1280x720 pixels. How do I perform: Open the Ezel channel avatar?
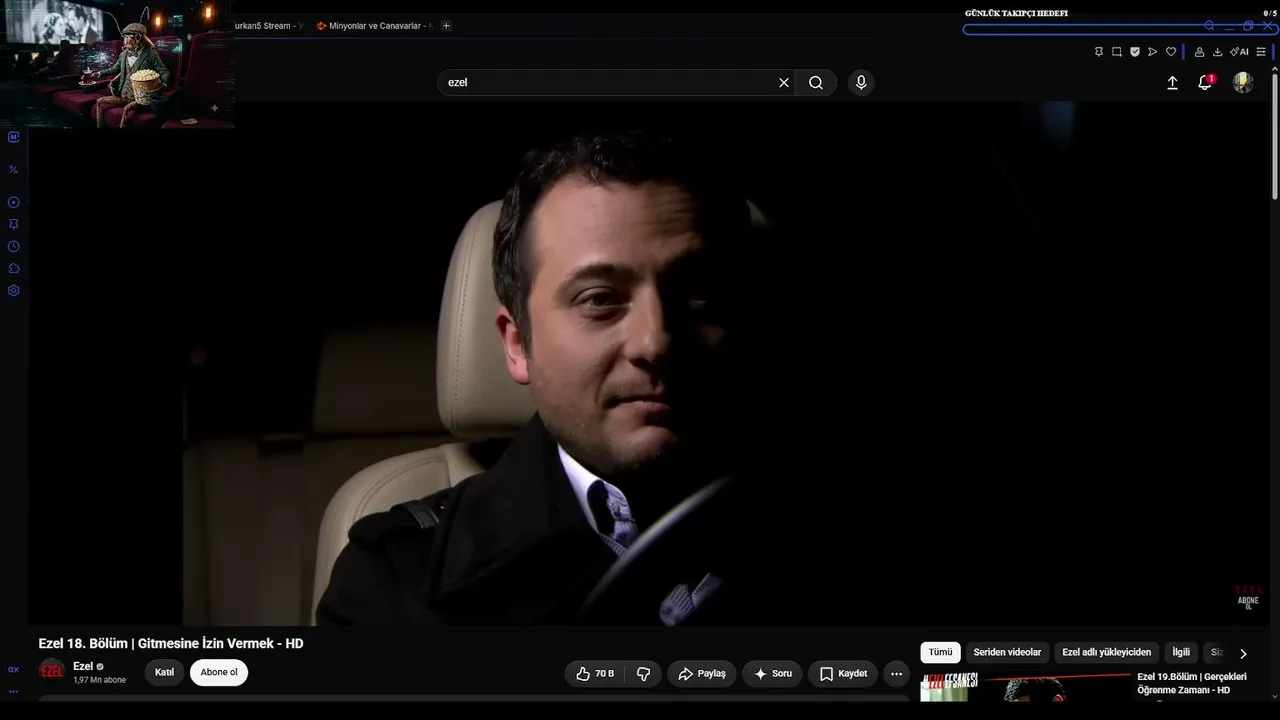[x=51, y=671]
